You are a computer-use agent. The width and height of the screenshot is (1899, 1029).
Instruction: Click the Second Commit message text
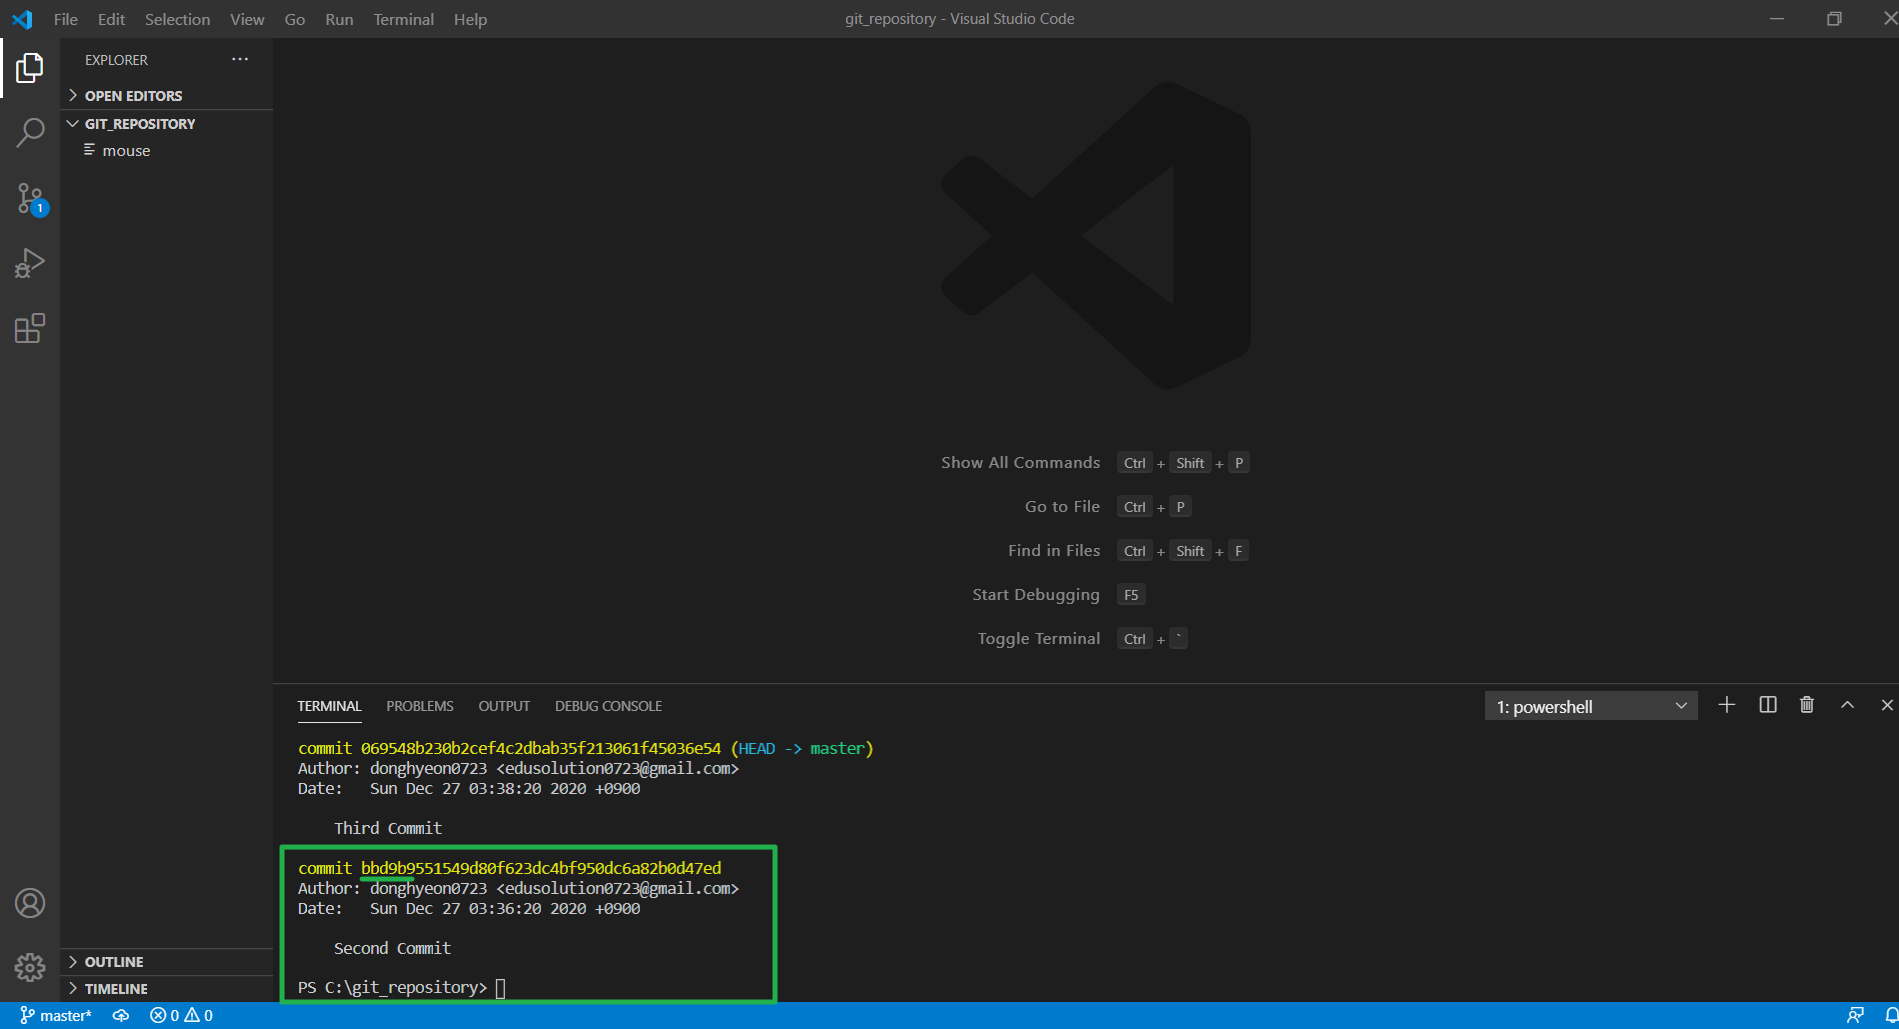(x=392, y=948)
